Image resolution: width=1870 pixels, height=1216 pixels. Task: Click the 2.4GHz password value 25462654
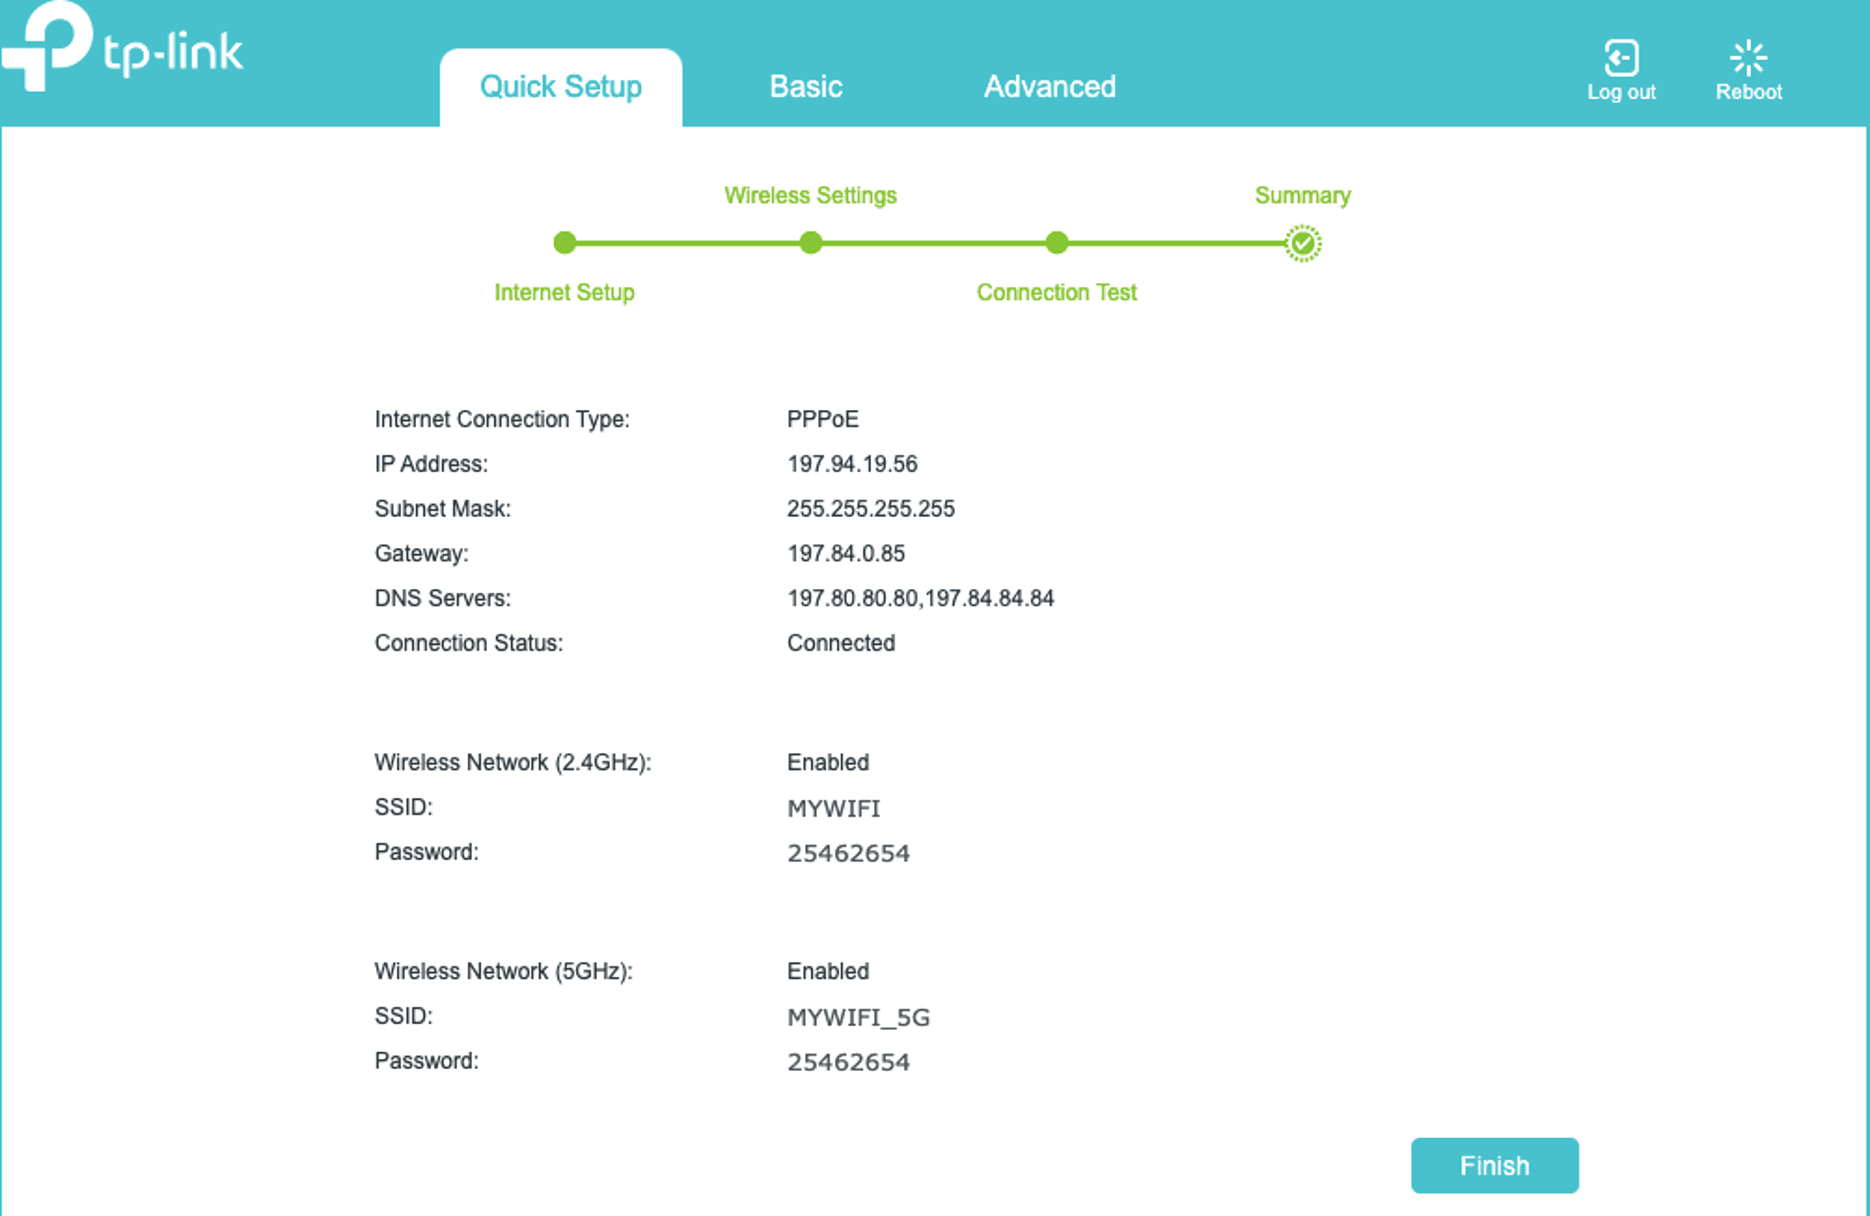848,852
